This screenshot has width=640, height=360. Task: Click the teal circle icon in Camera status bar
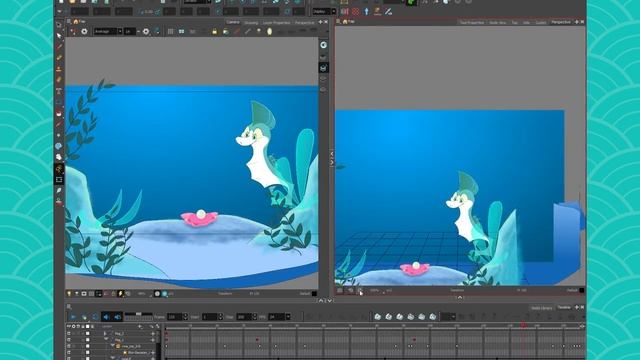[165, 293]
